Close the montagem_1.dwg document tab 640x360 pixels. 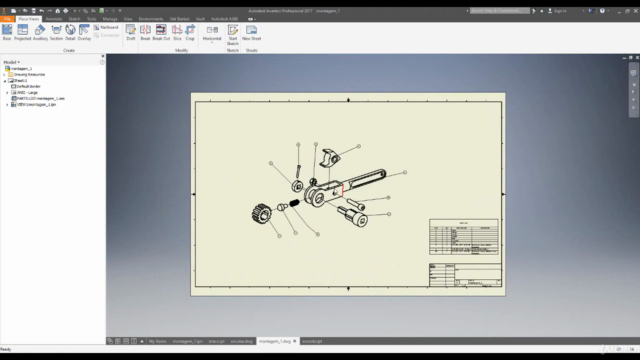295,341
